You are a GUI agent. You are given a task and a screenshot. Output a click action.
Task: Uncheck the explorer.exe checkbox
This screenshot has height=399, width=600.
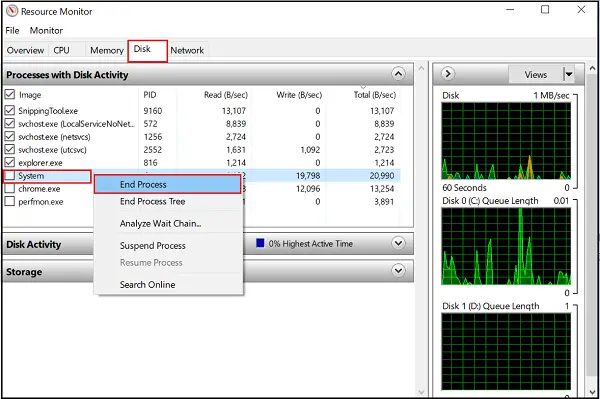[10, 162]
